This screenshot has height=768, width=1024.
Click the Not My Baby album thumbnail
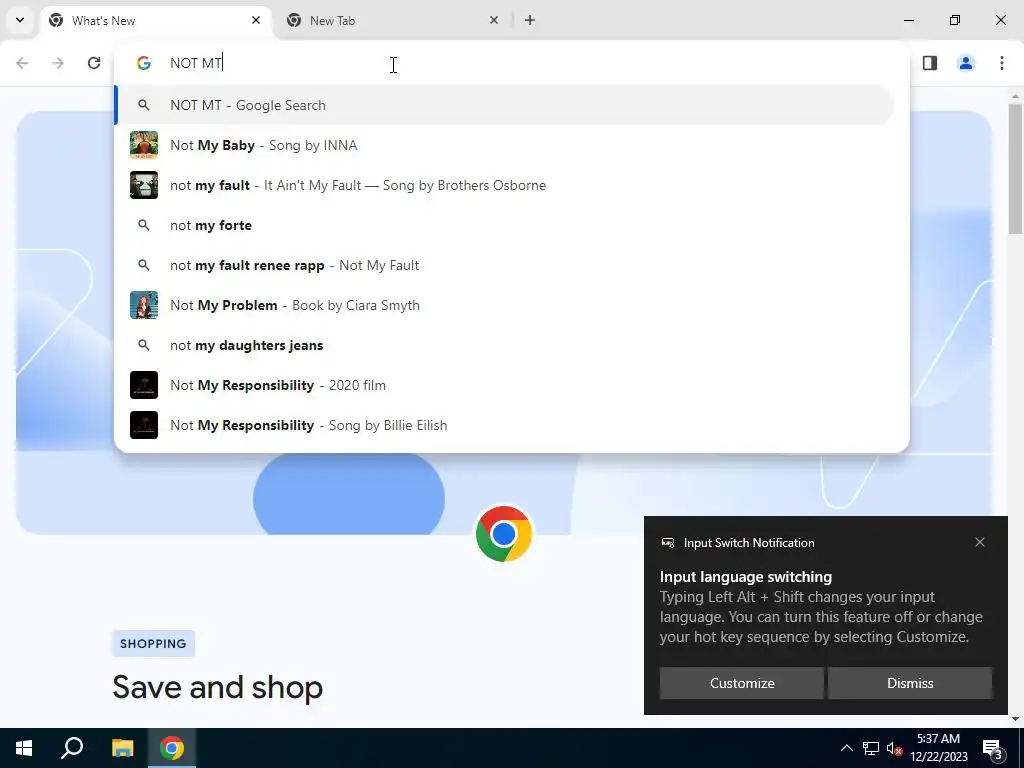[x=144, y=145]
